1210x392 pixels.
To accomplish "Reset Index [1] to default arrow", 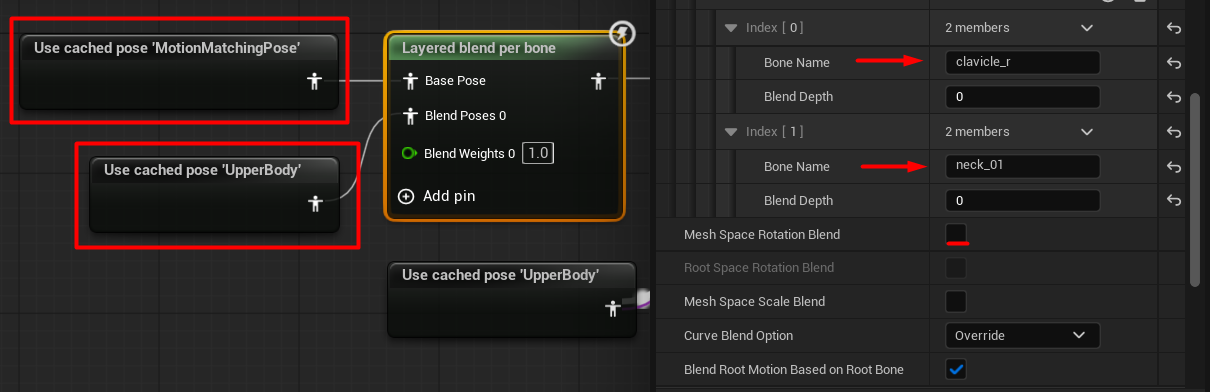I will (x=1174, y=132).
